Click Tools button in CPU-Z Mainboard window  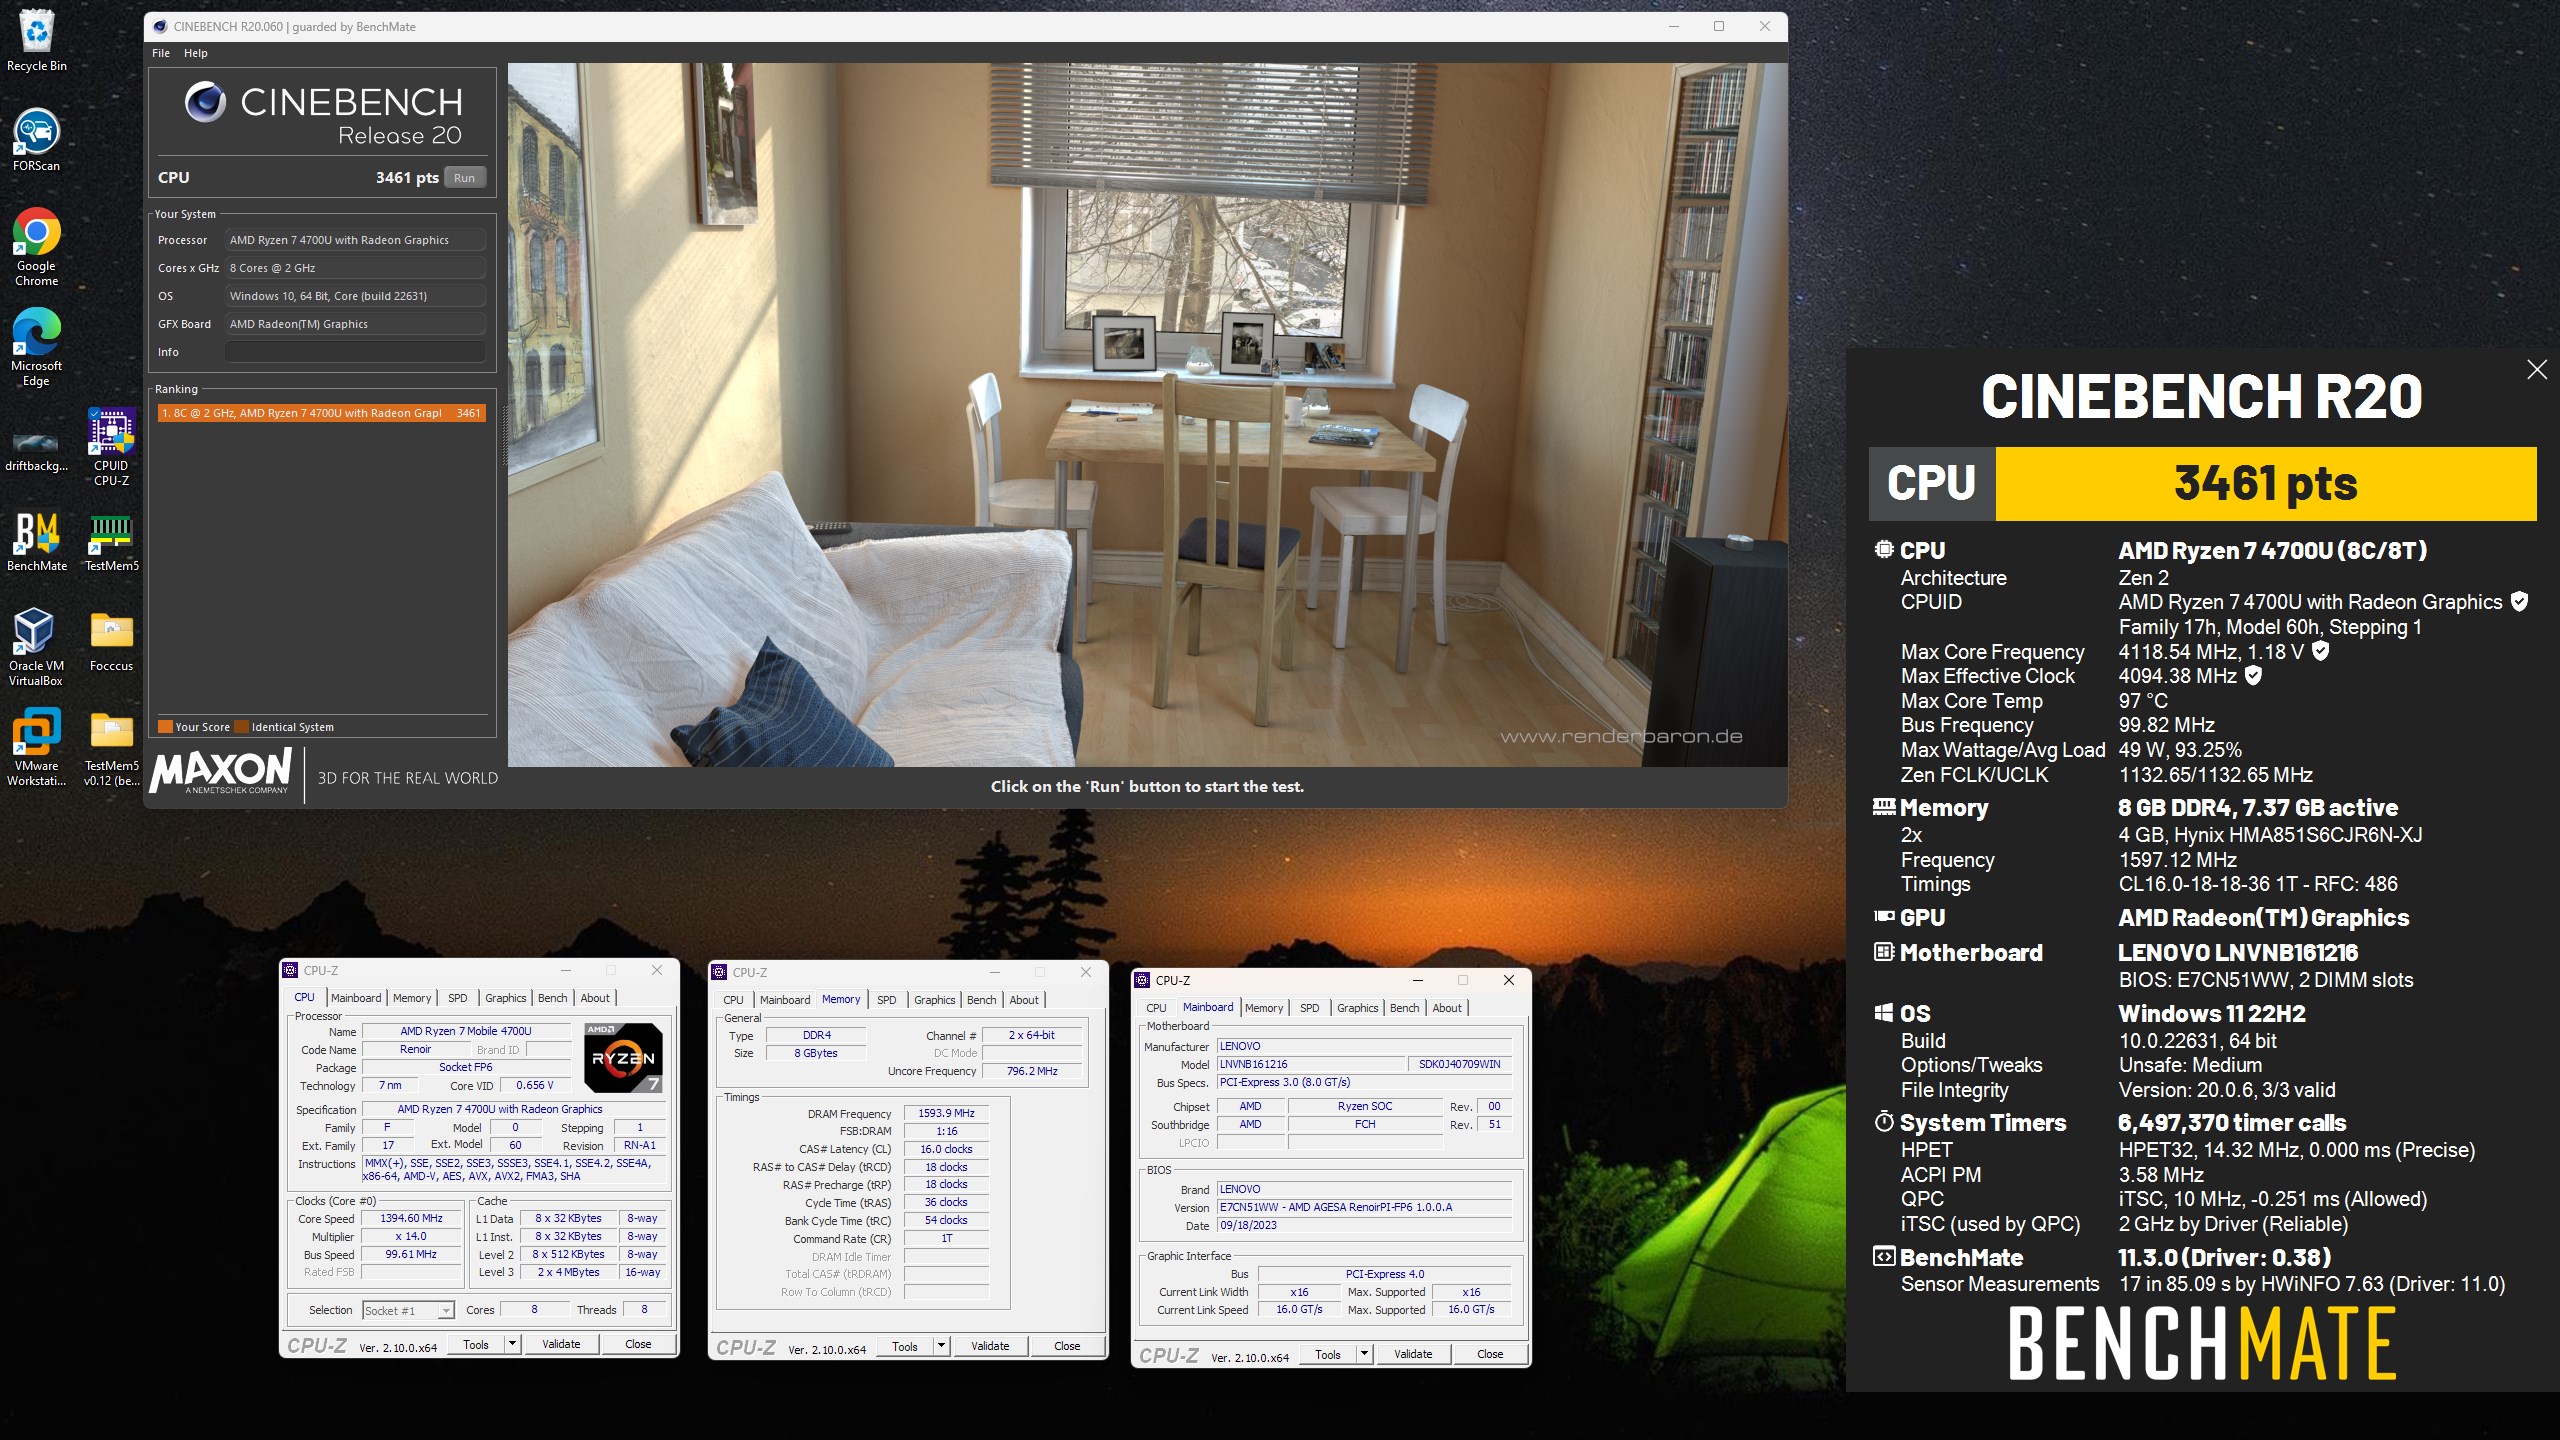point(1328,1354)
